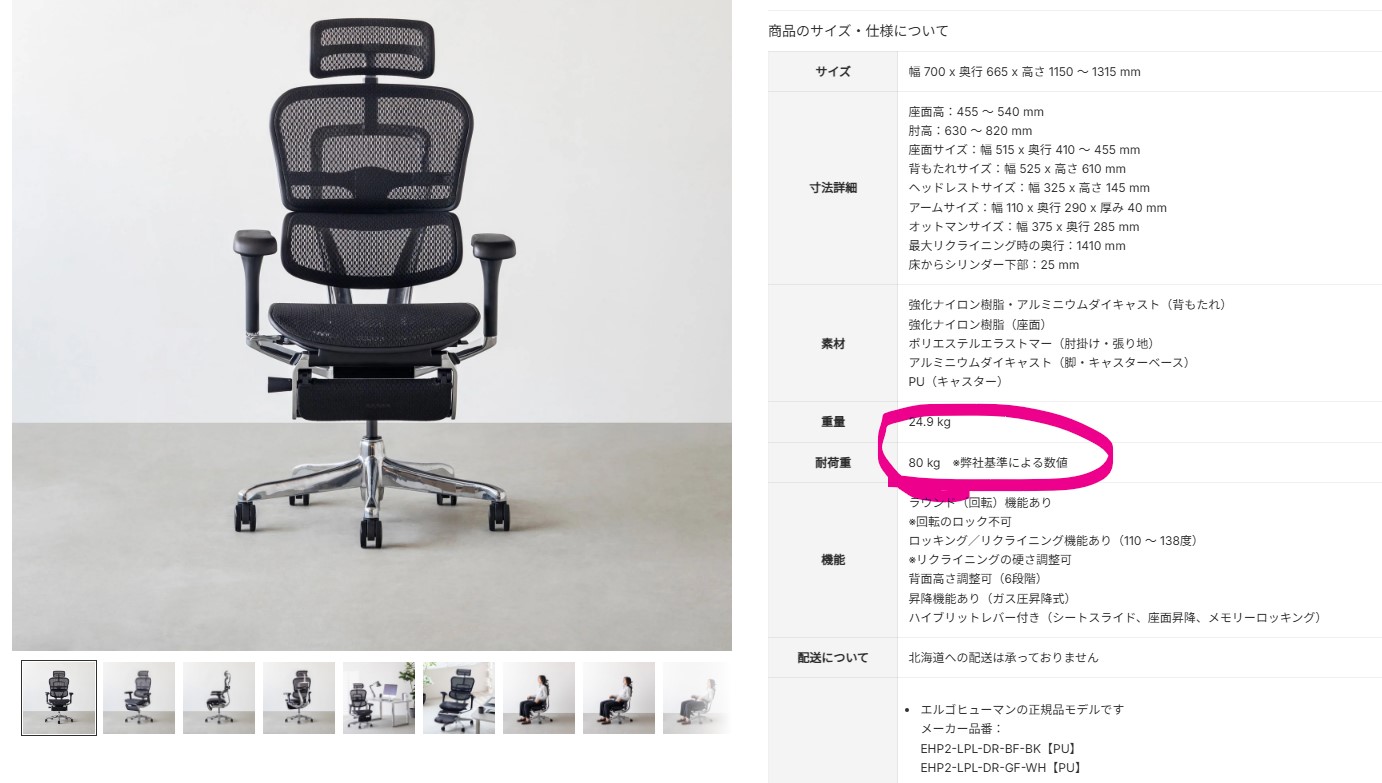Select the 配送について row header
The image size is (1382, 783).
(833, 658)
